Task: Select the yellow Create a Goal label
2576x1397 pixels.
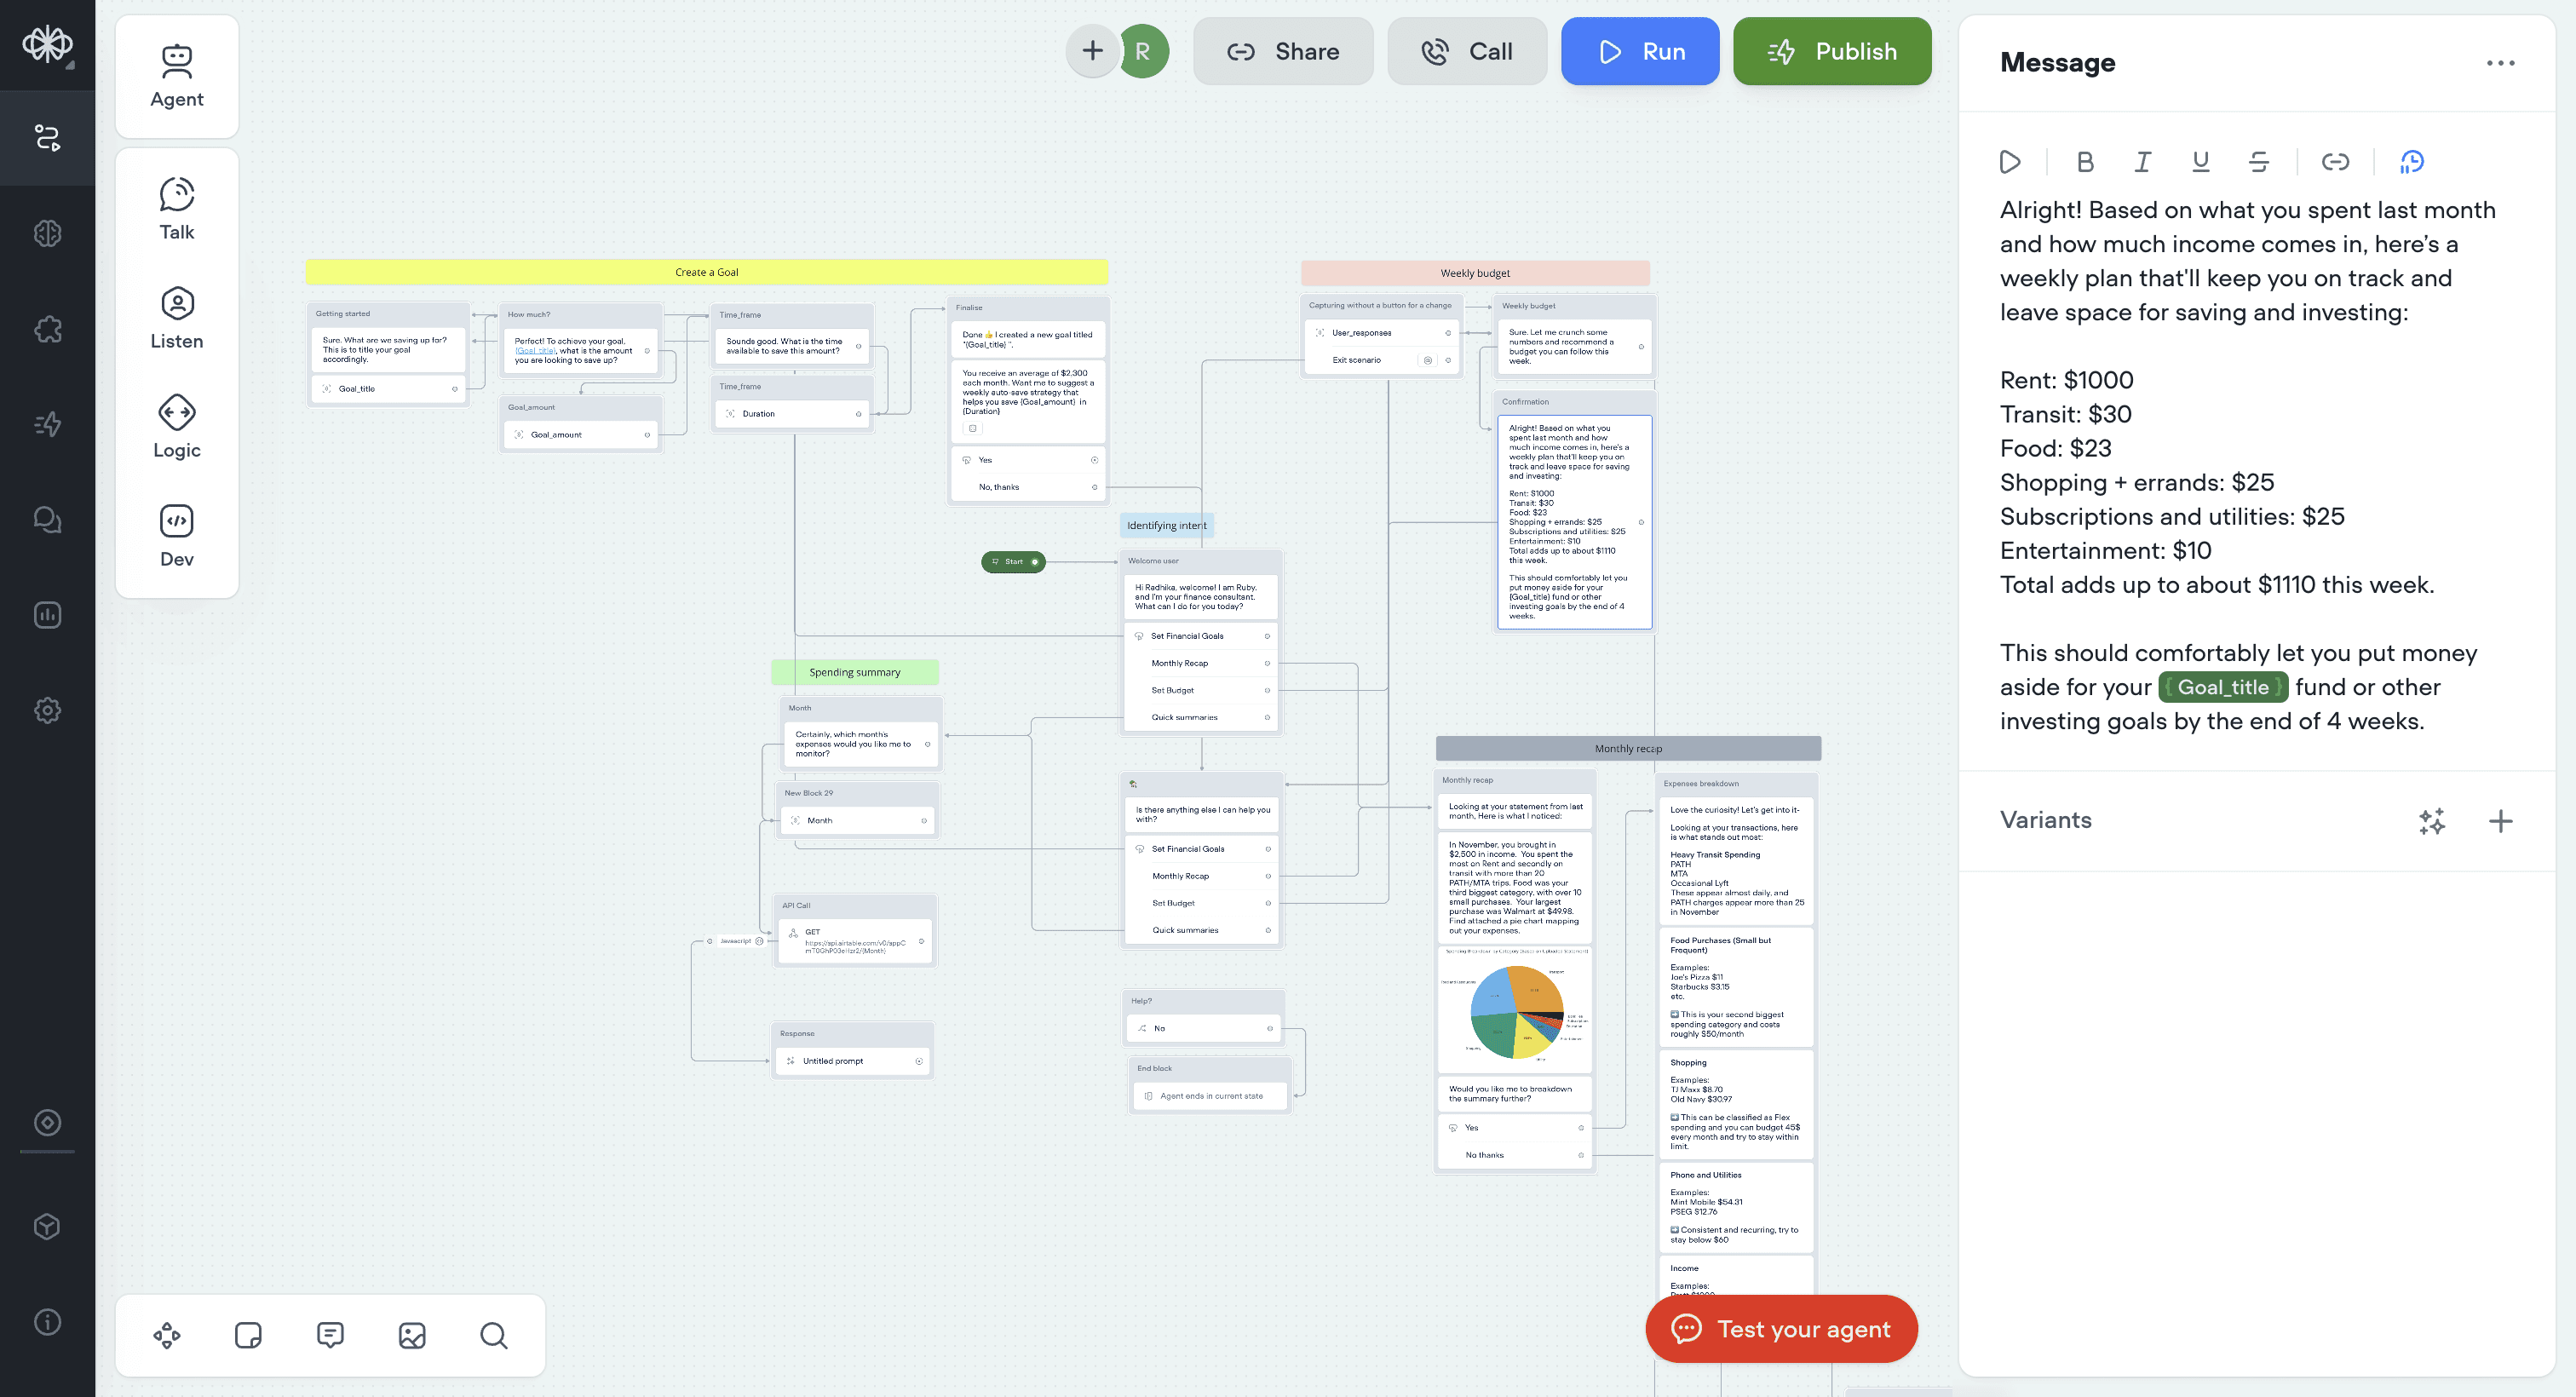Action: tap(706, 272)
